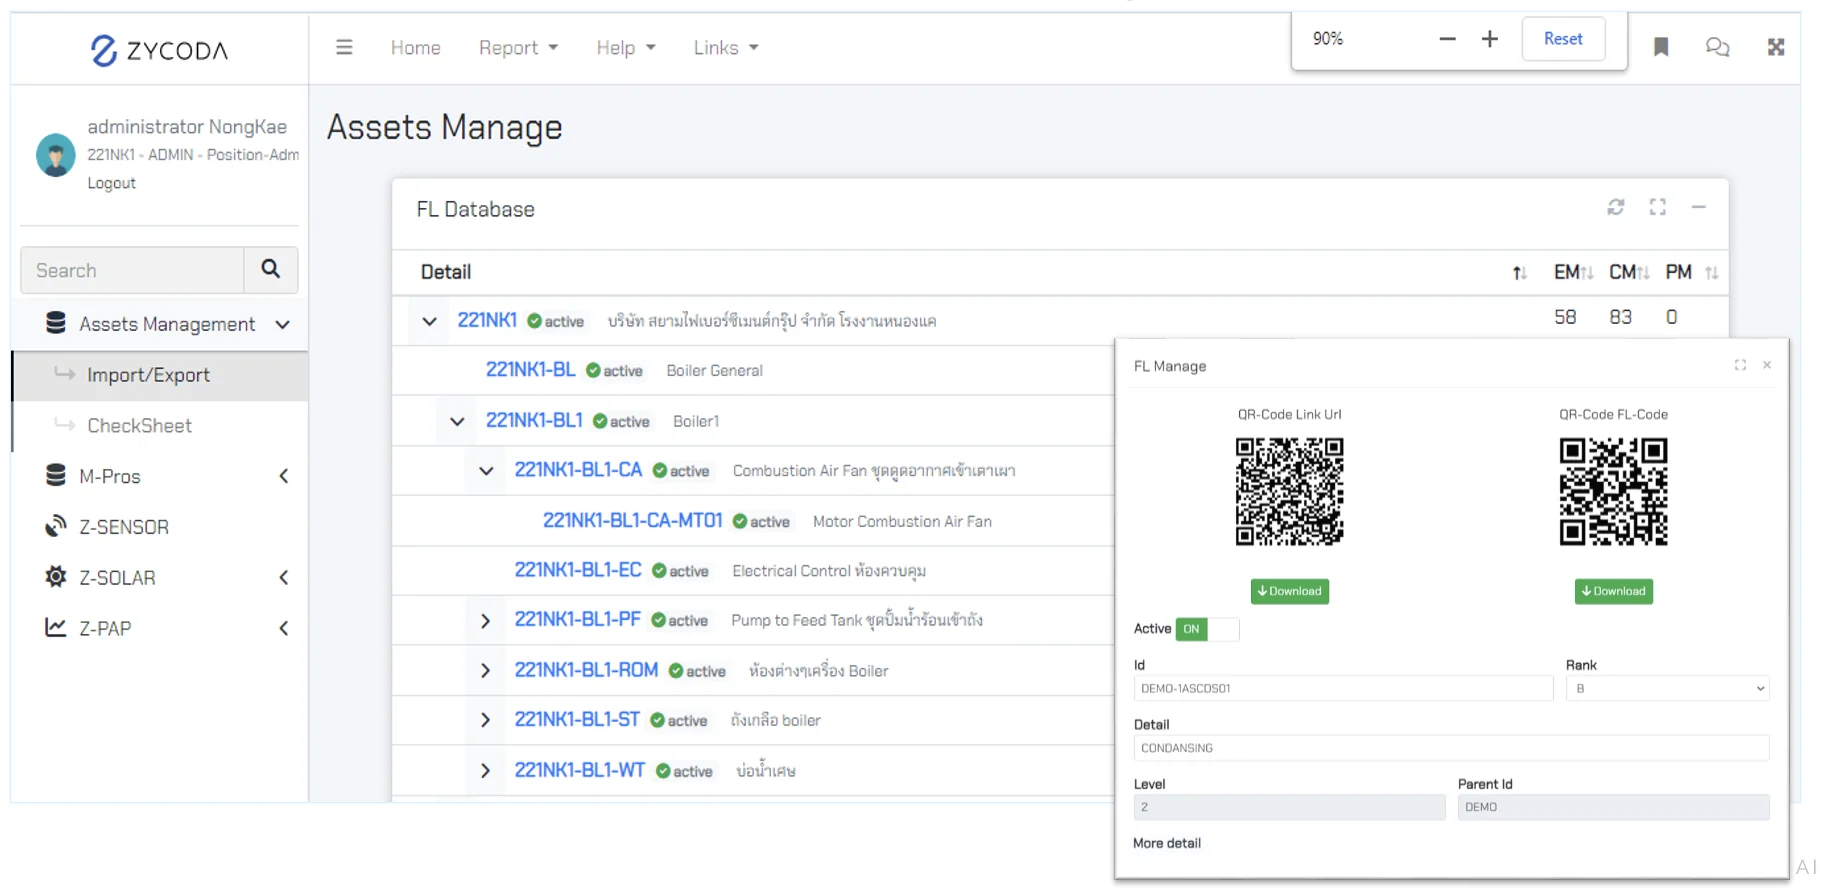Click the Id input field
Image resolution: width=1824 pixels, height=888 pixels.
tap(1343, 688)
